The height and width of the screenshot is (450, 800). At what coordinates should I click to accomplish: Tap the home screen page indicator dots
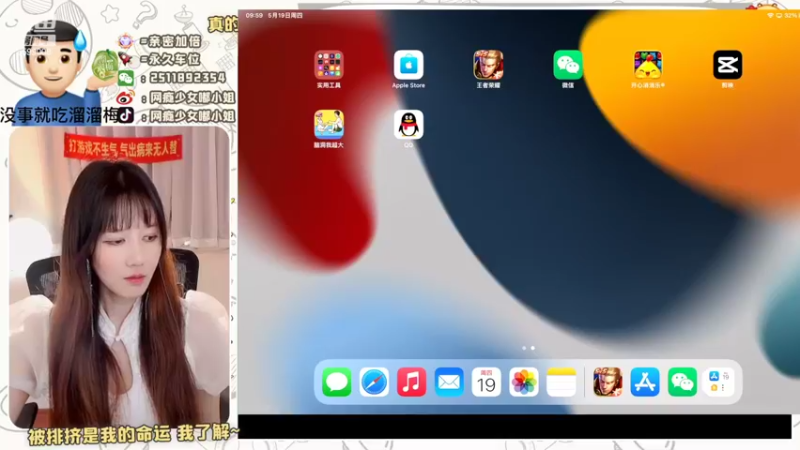click(x=528, y=348)
